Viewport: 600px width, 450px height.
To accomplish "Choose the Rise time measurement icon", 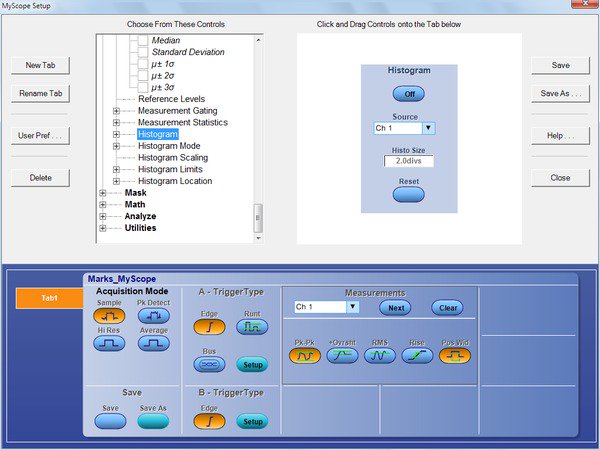I will 417,355.
